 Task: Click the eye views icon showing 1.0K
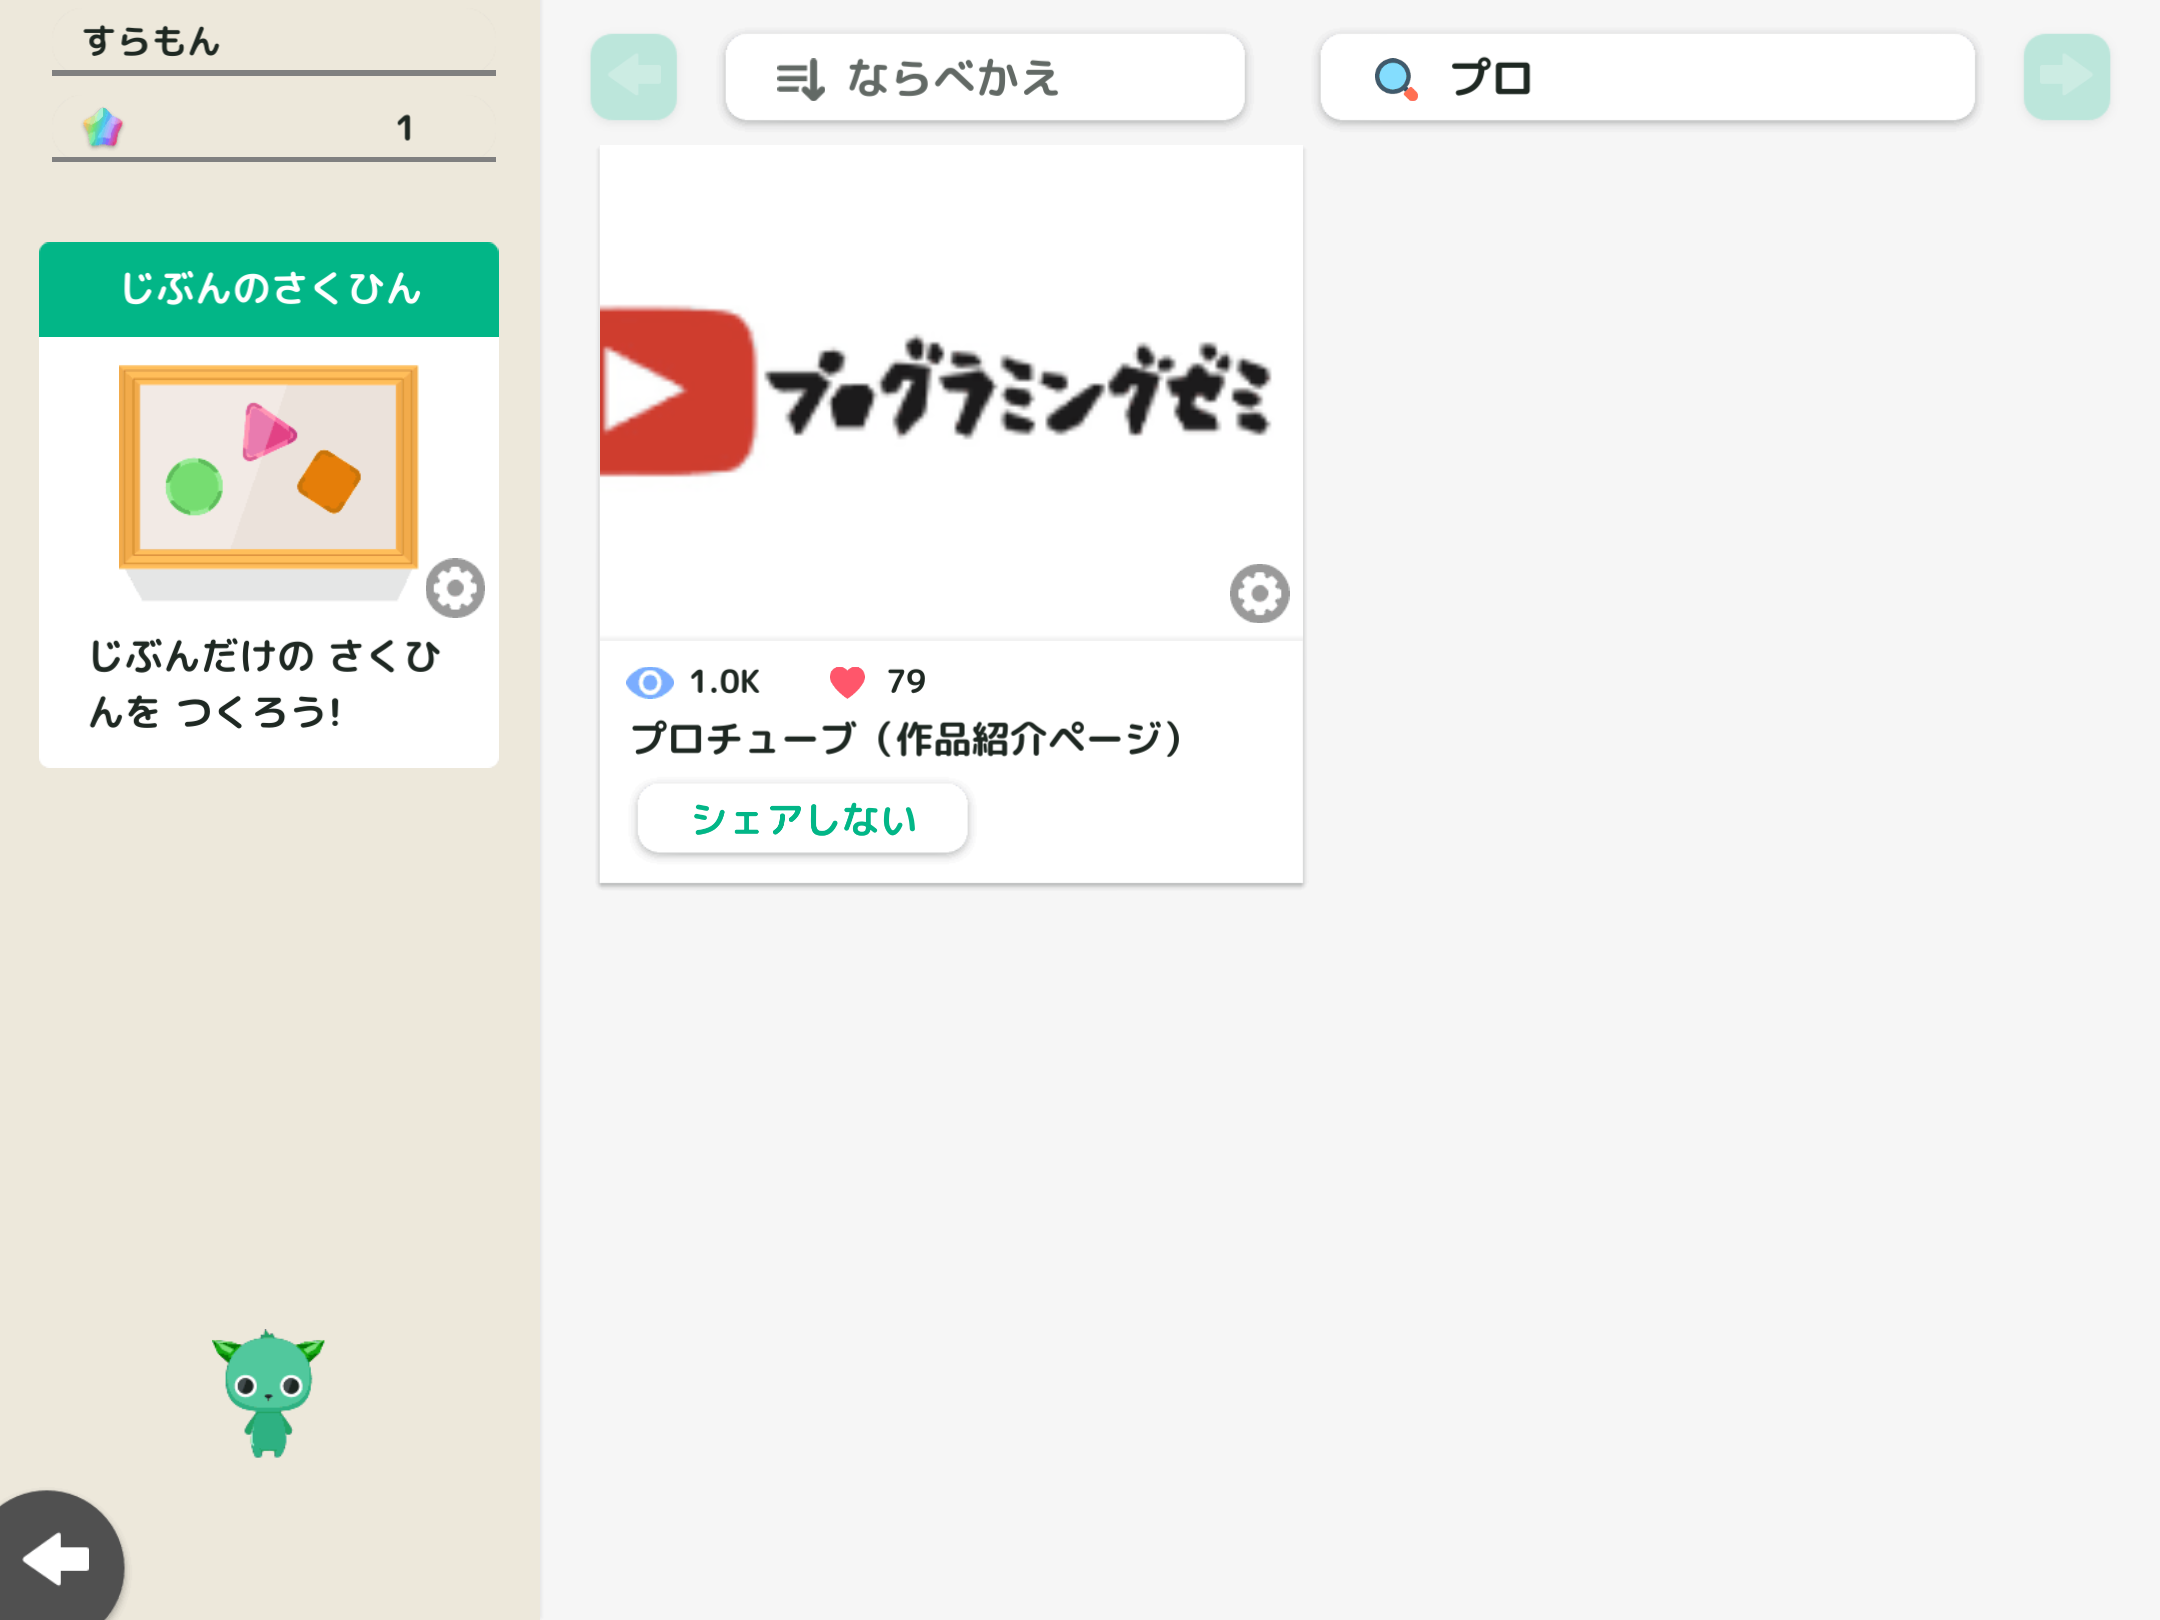point(650,682)
